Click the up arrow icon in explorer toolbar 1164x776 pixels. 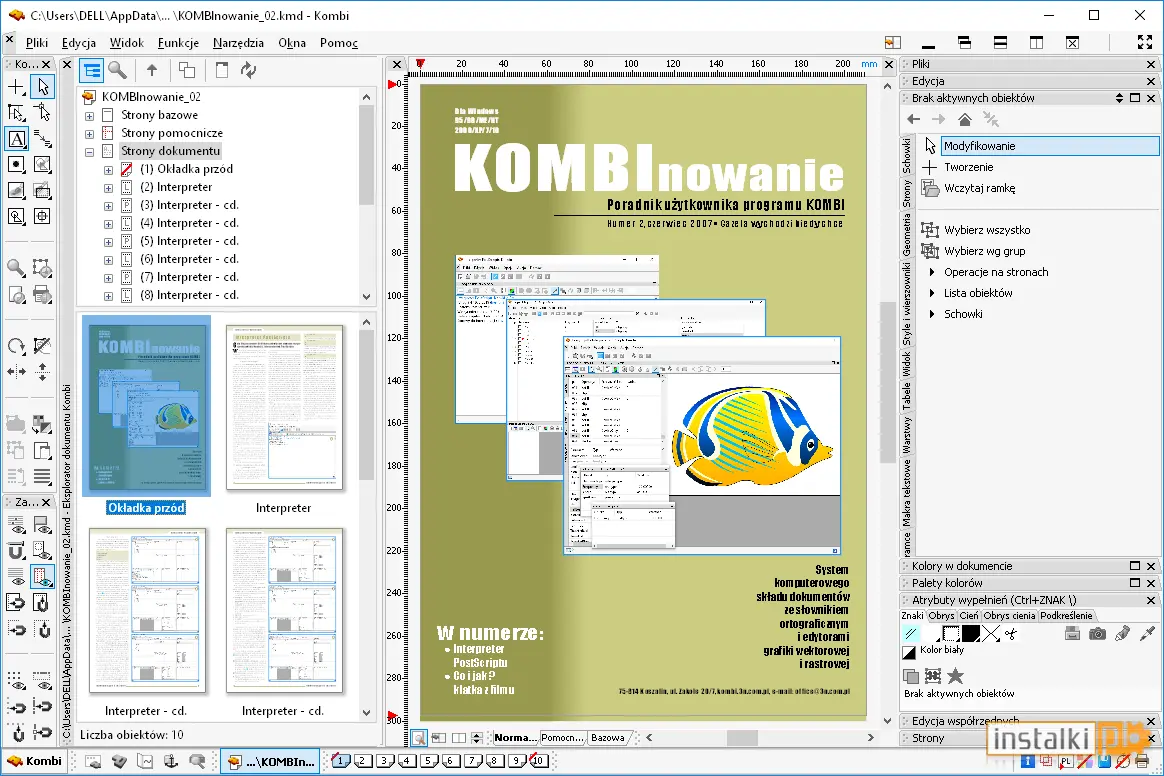152,70
